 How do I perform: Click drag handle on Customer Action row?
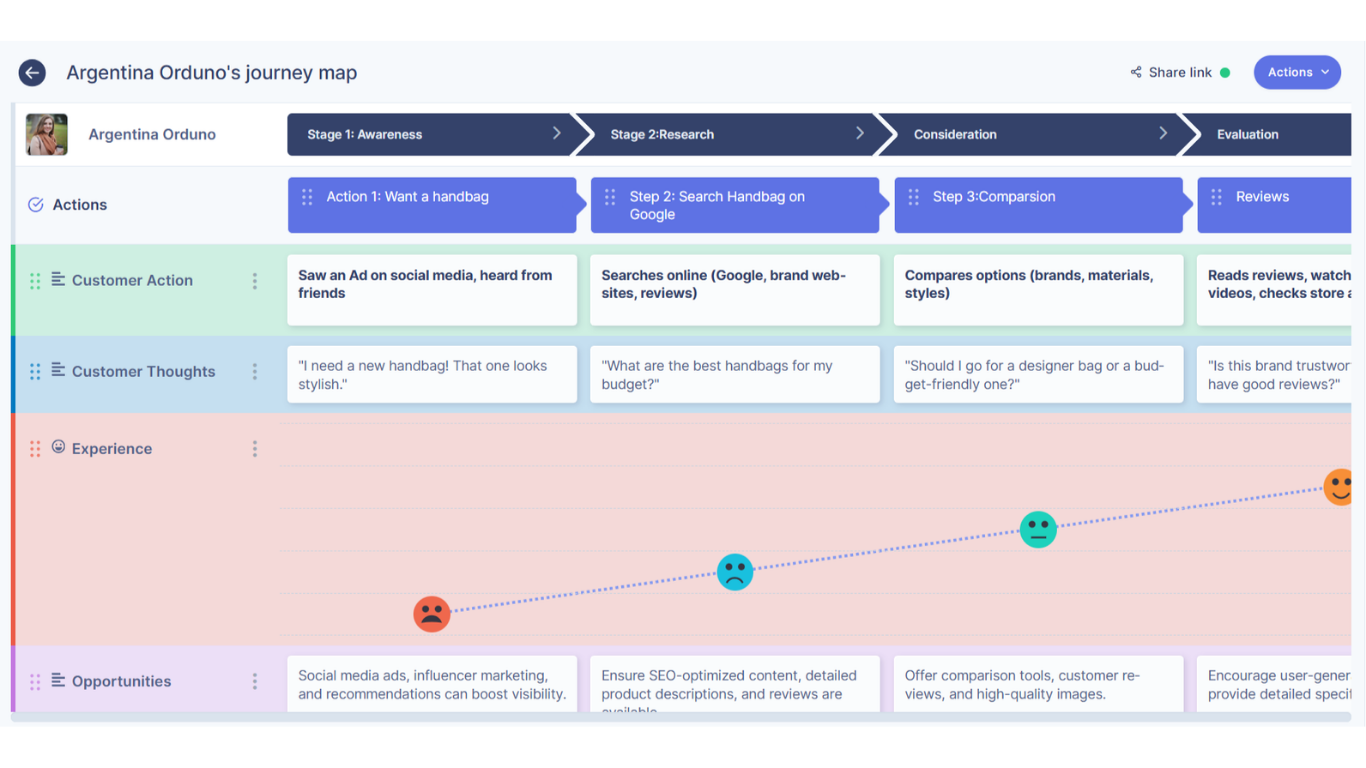tap(35, 281)
